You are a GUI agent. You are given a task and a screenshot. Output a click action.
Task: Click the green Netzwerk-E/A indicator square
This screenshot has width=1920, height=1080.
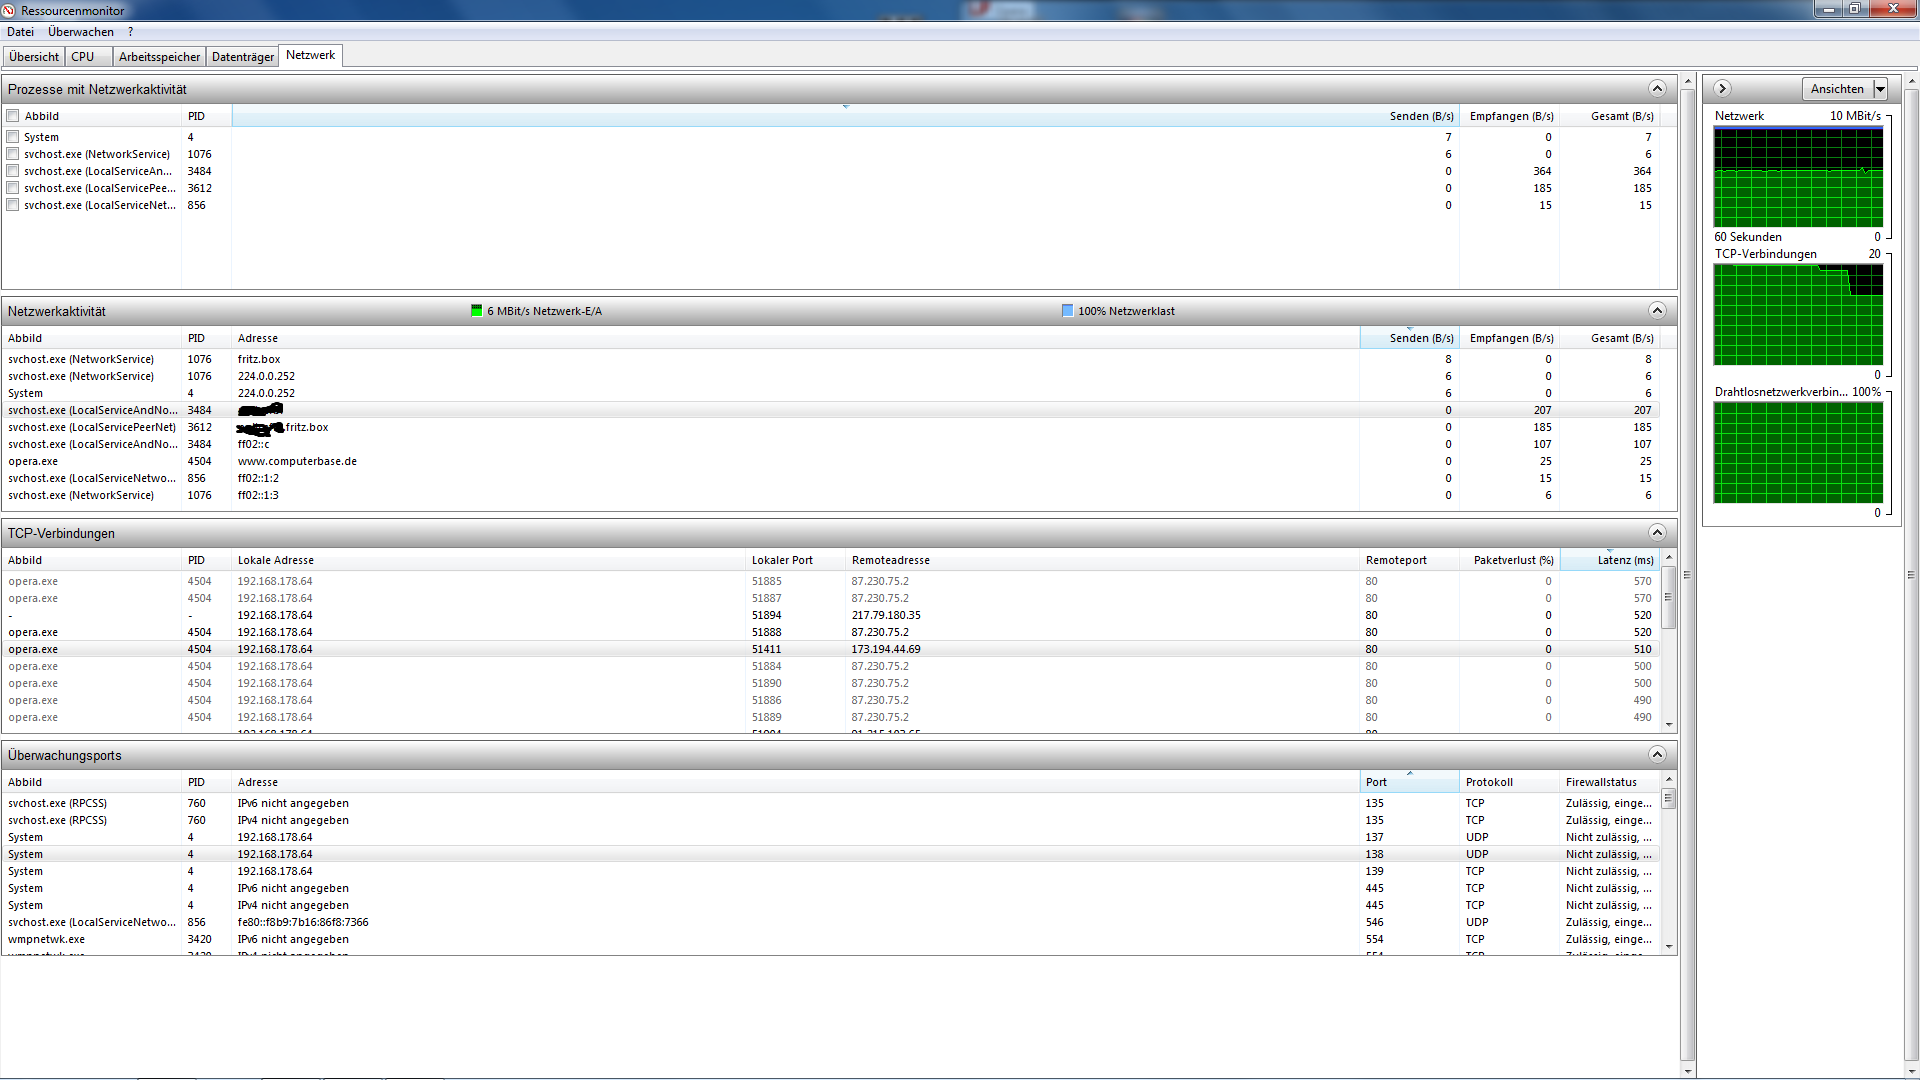coord(477,311)
